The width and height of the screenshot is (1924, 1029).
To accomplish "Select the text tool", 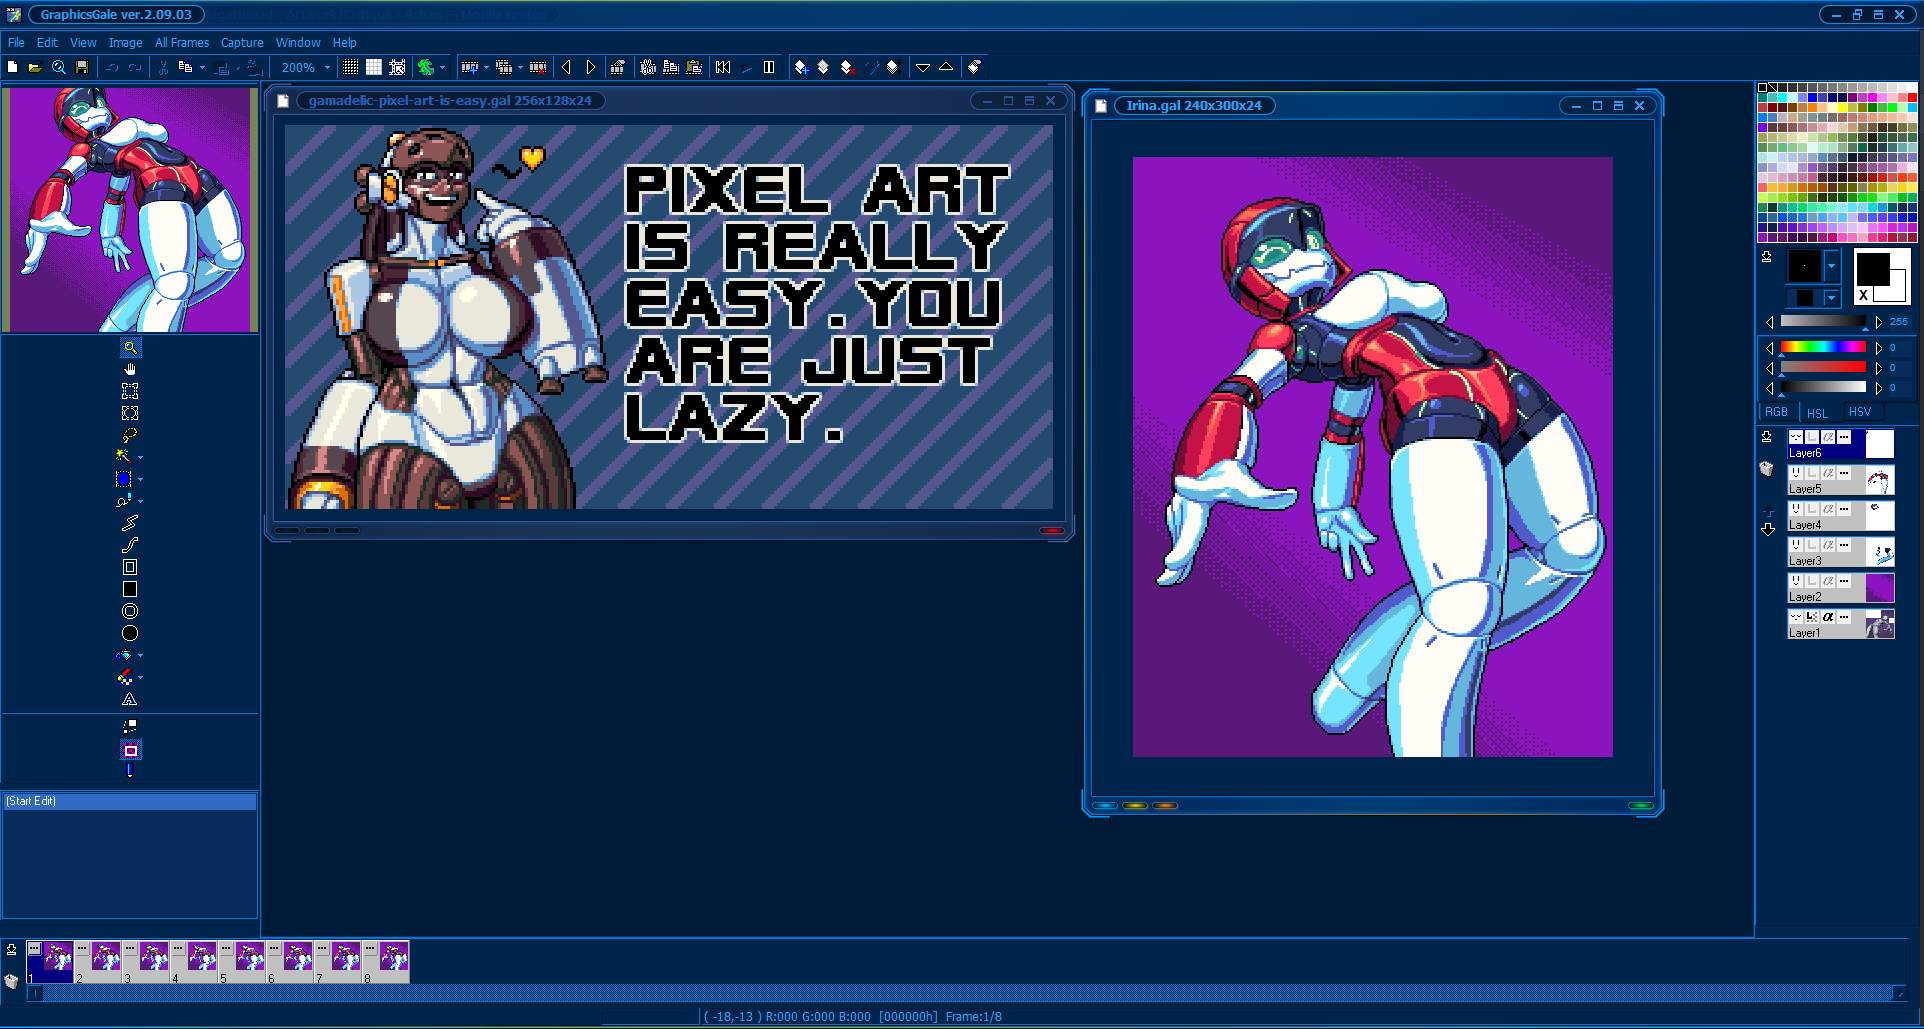I will click(x=130, y=700).
